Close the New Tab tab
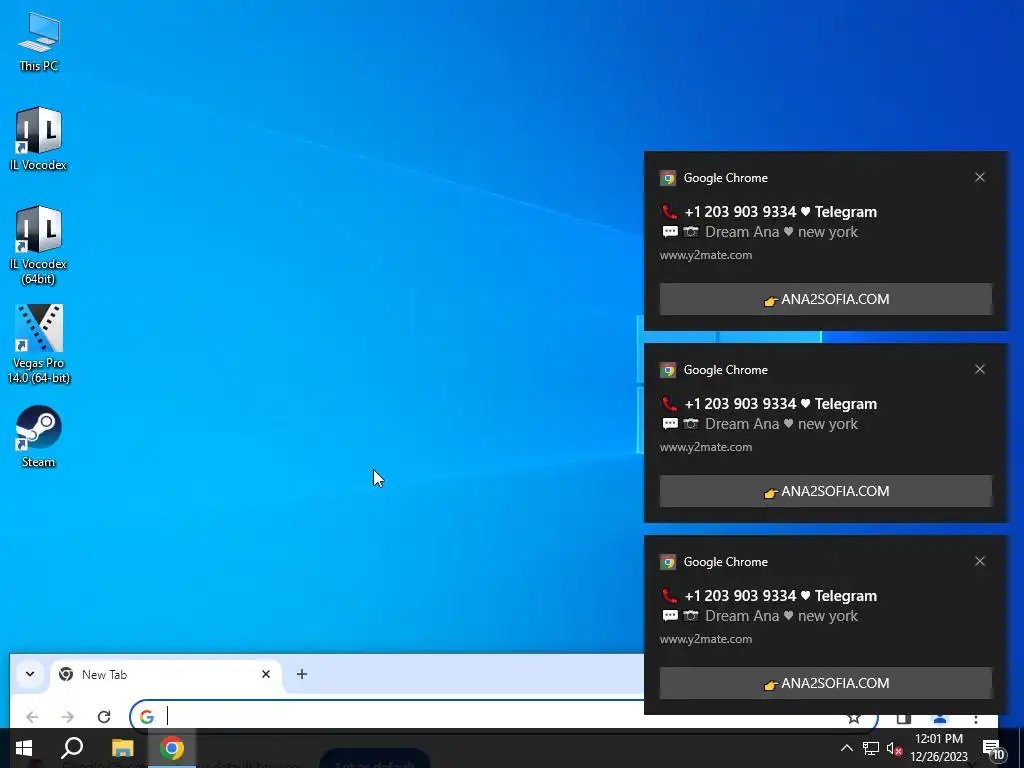Viewport: 1024px width, 768px height. pos(266,674)
